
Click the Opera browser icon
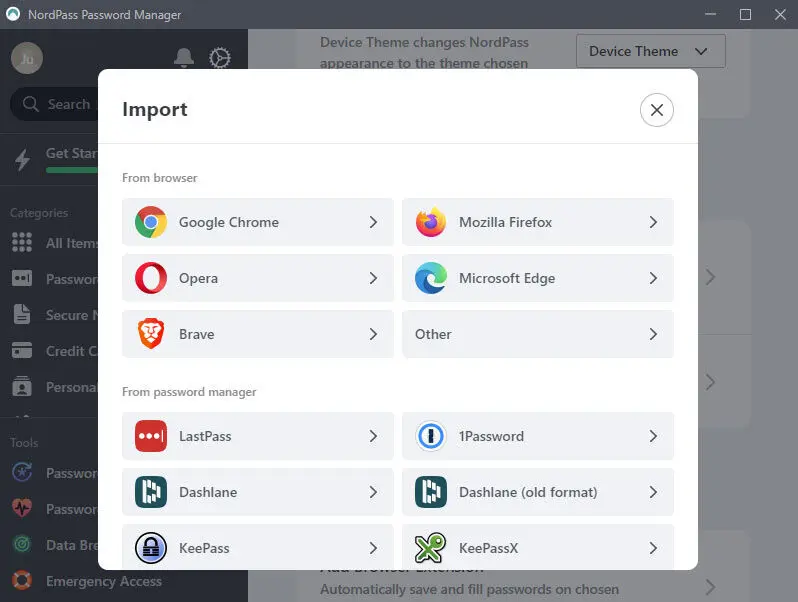click(x=151, y=278)
